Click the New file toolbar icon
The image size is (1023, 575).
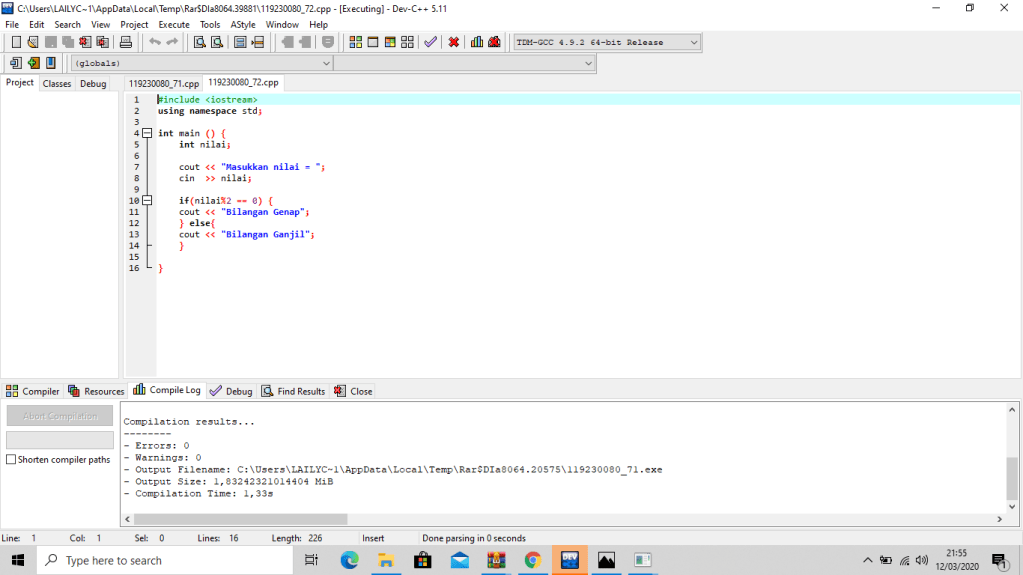(x=16, y=42)
